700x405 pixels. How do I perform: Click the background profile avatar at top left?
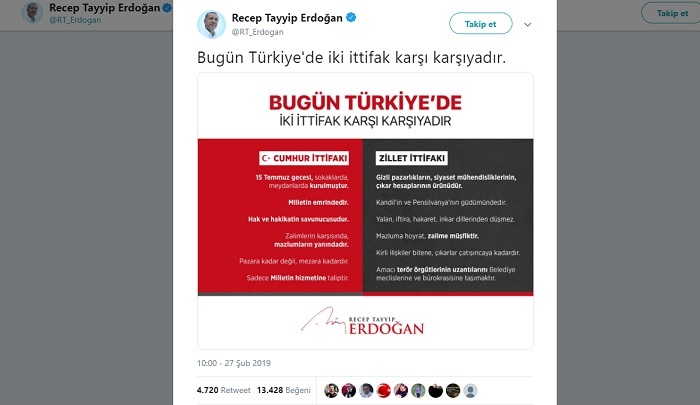pyautogui.click(x=32, y=13)
